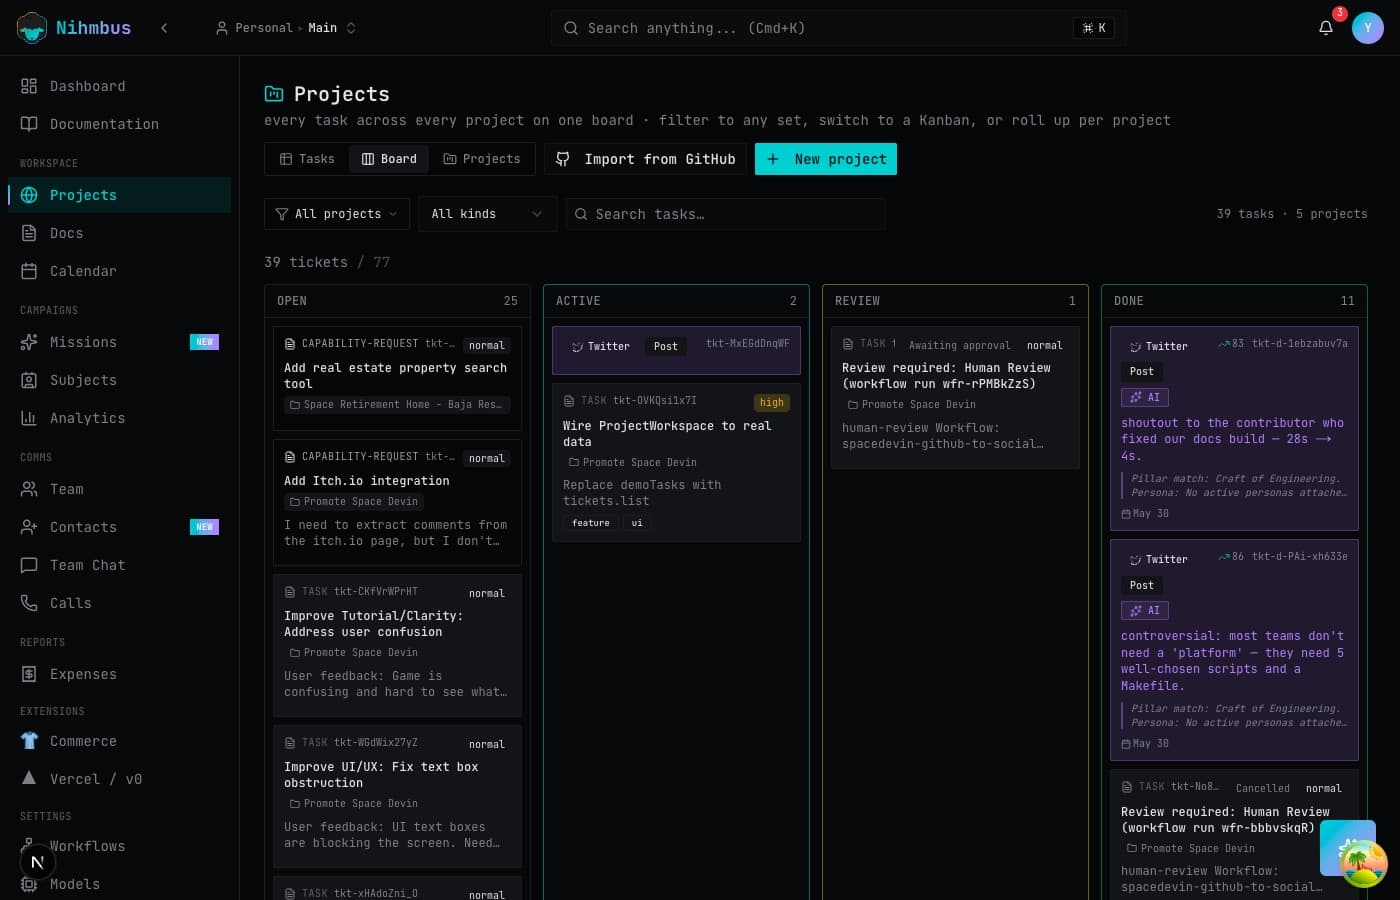Click the high priority badge on active task
Image resolution: width=1400 pixels, height=900 pixels.
click(x=772, y=402)
